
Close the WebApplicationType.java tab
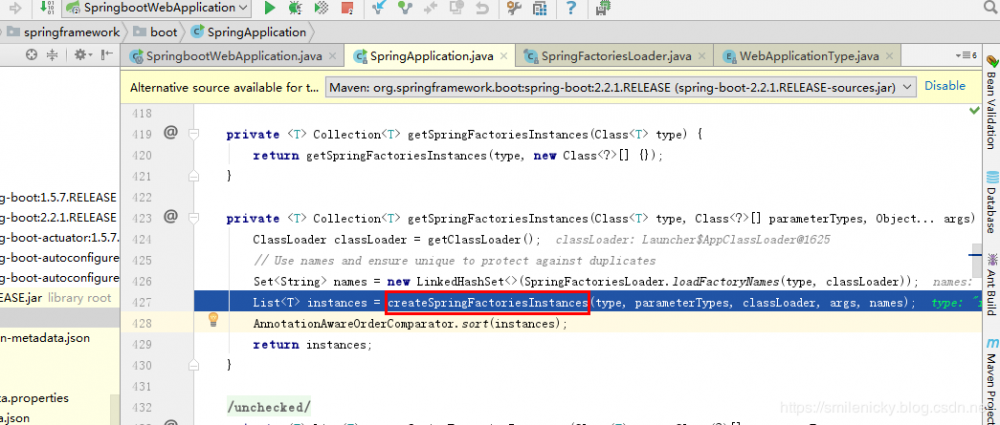890,56
